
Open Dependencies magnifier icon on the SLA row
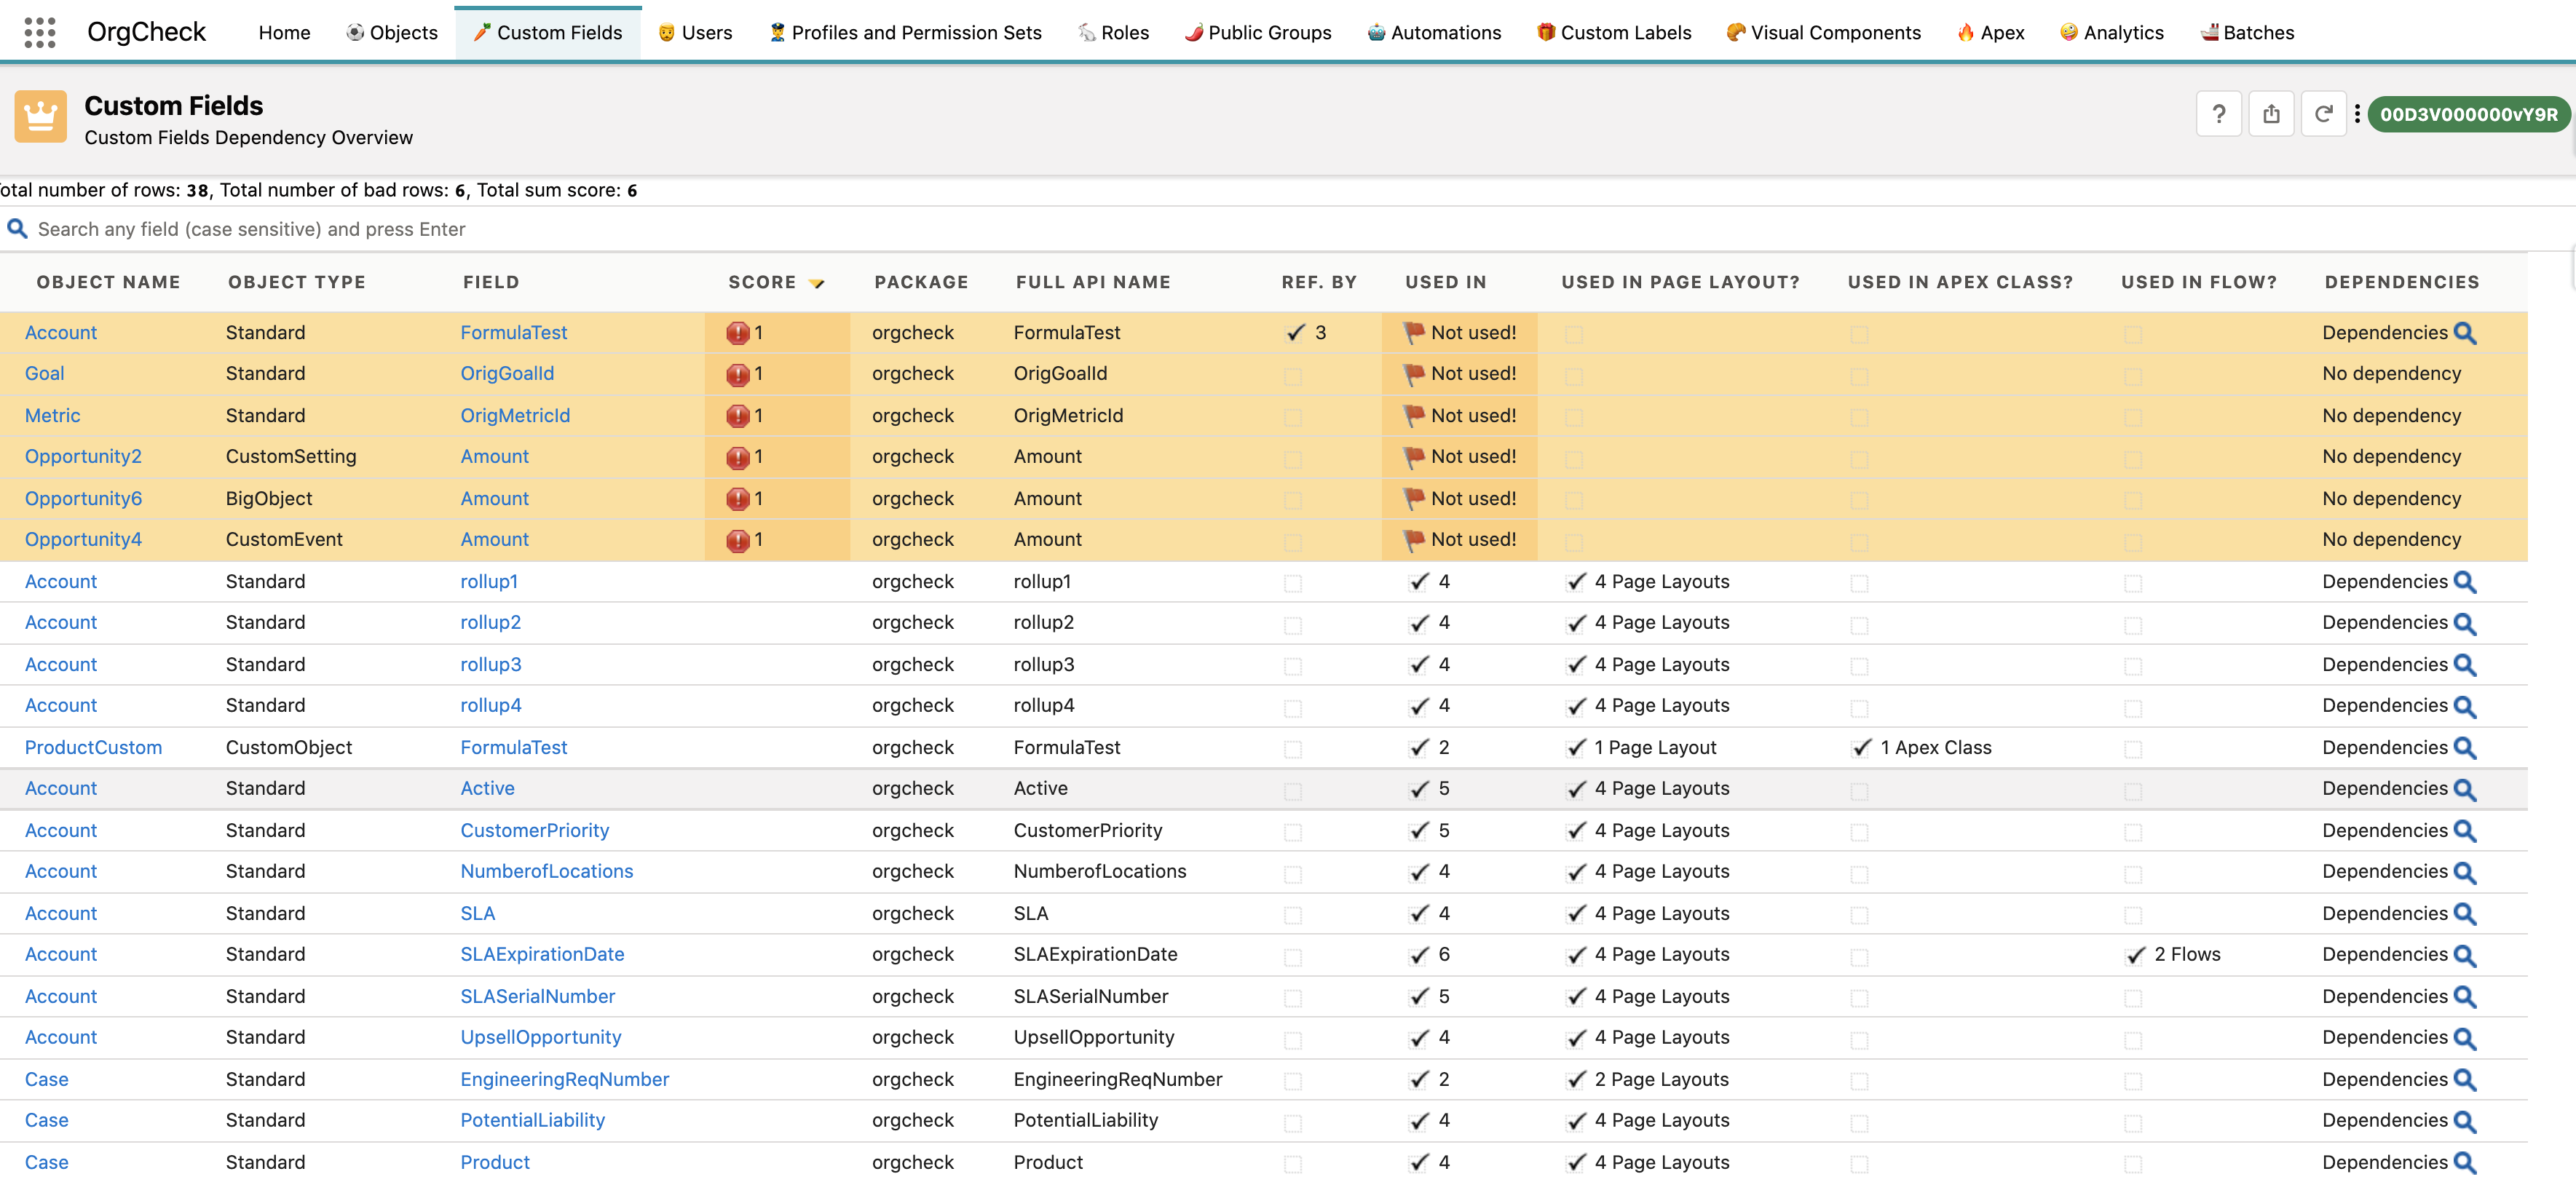click(2465, 913)
